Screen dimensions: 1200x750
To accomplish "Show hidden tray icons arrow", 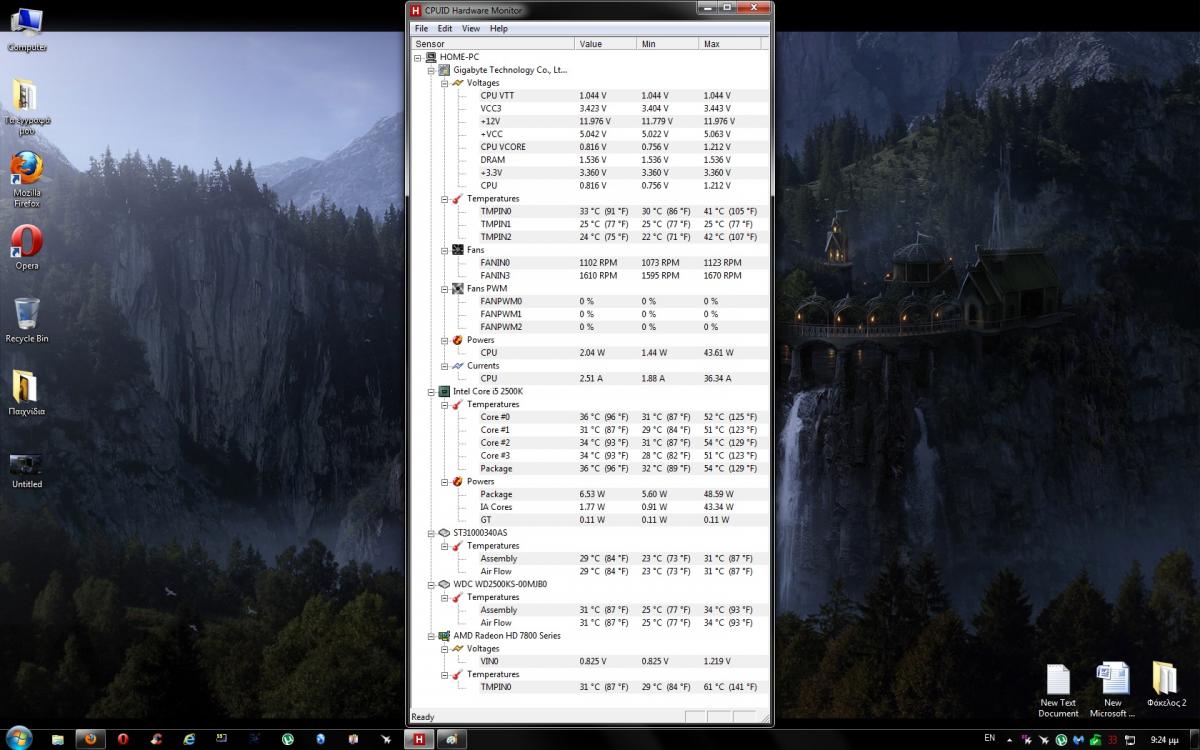I will 1010,739.
